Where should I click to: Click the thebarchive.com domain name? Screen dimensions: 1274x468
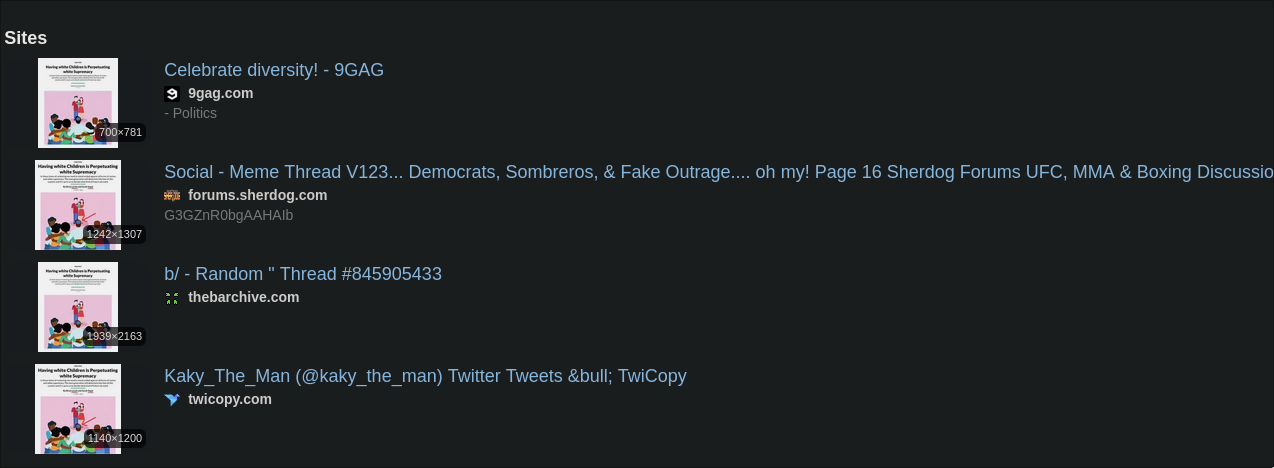coord(243,298)
